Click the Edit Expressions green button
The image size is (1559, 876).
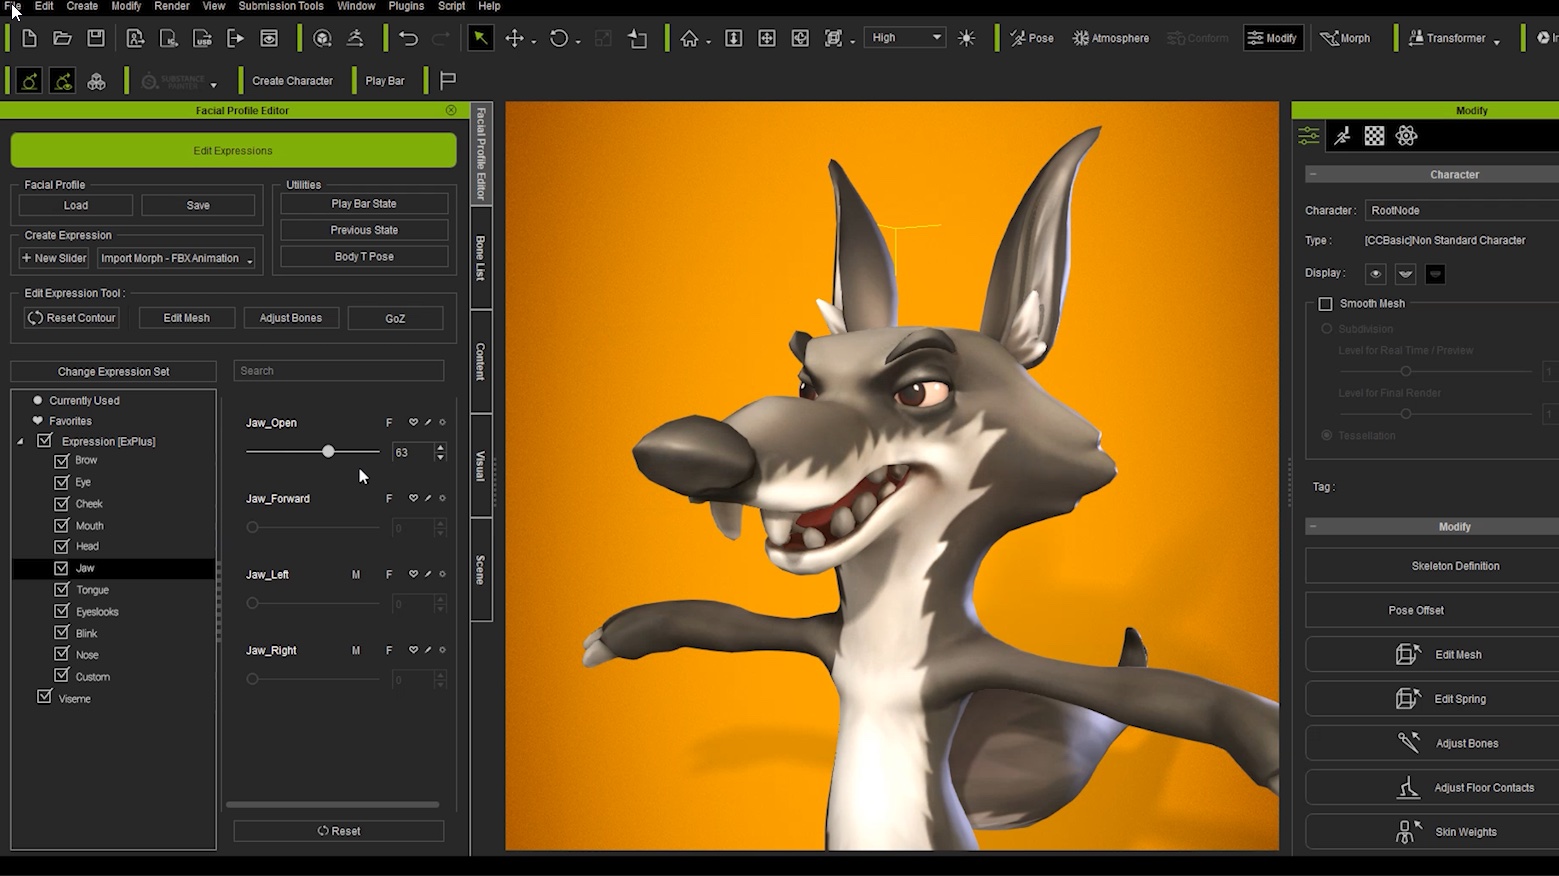coord(233,151)
